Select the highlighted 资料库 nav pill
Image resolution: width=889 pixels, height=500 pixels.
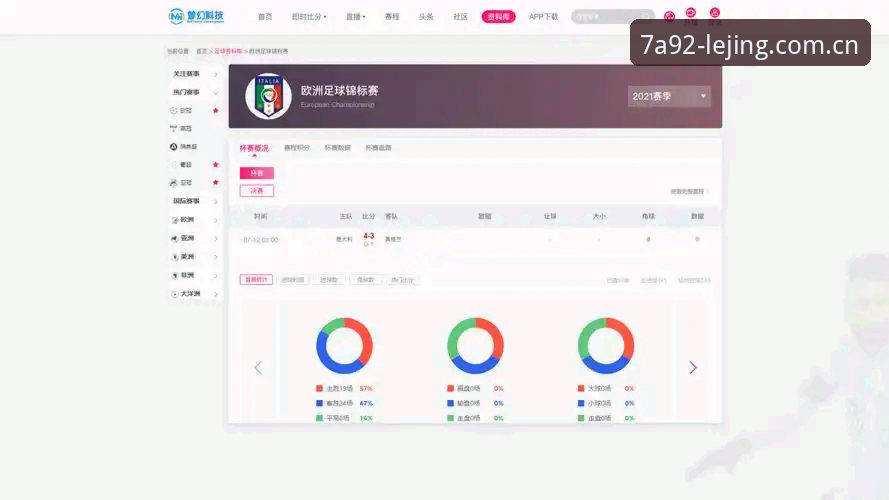click(x=498, y=17)
